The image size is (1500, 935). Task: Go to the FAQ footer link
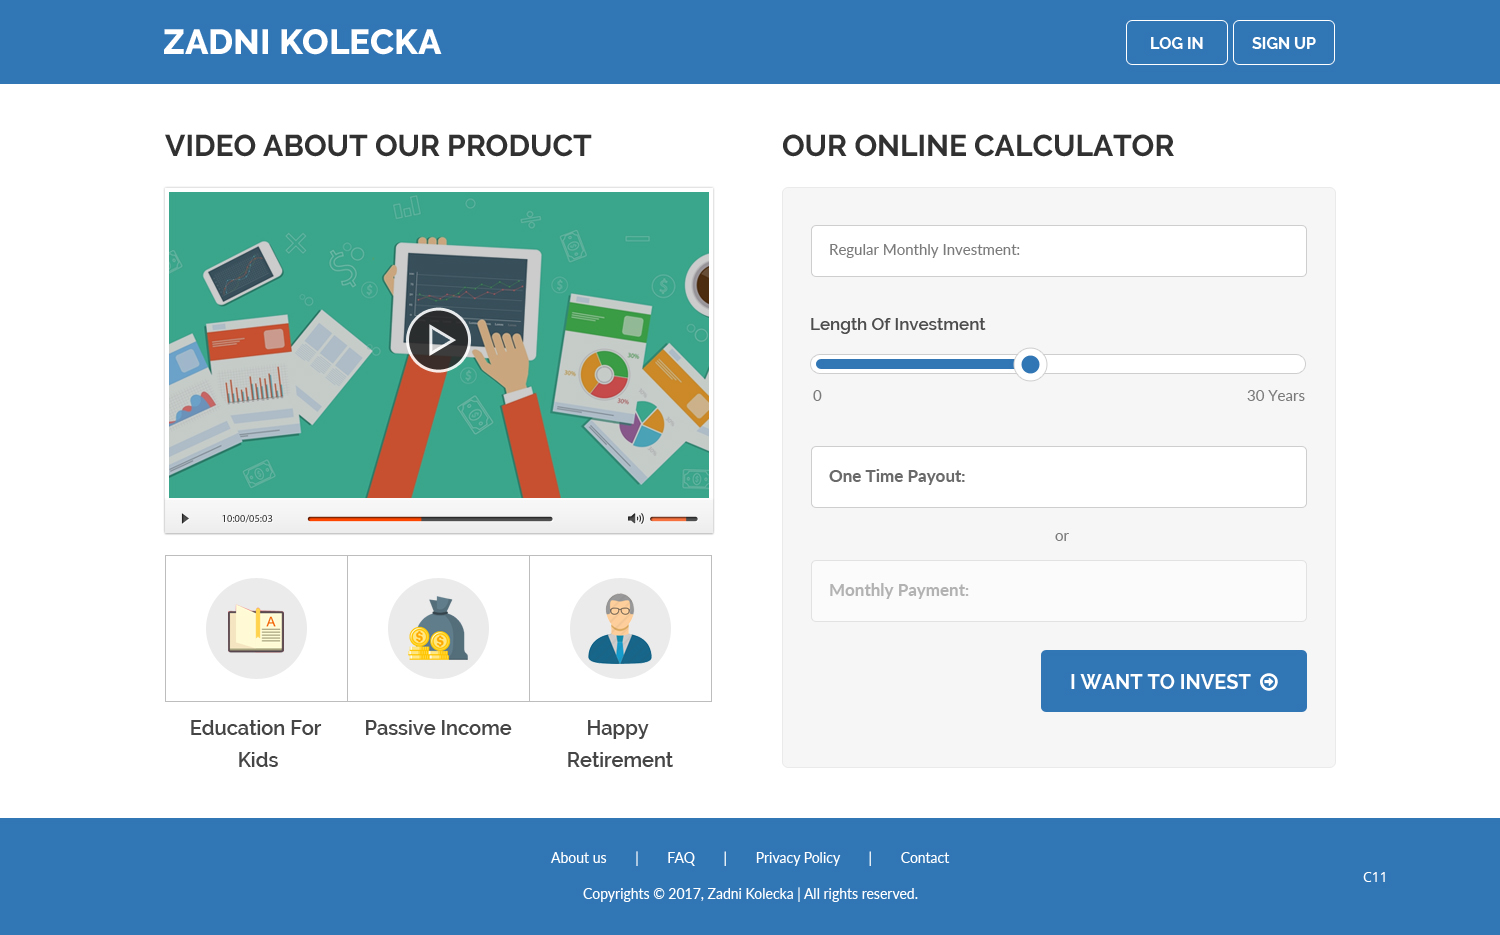[x=681, y=858]
